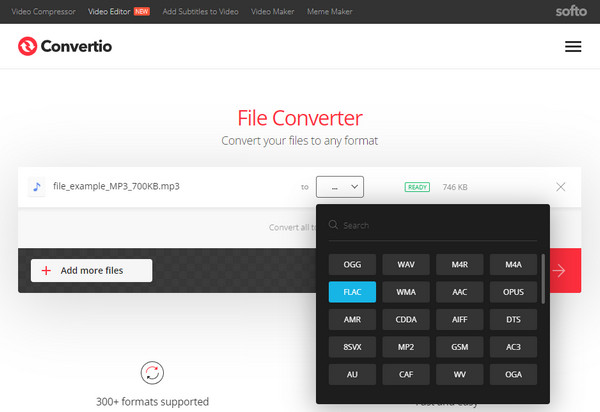The height and width of the screenshot is (412, 600).
Task: Open Add Subtitles to Video menu item
Action: point(201,11)
